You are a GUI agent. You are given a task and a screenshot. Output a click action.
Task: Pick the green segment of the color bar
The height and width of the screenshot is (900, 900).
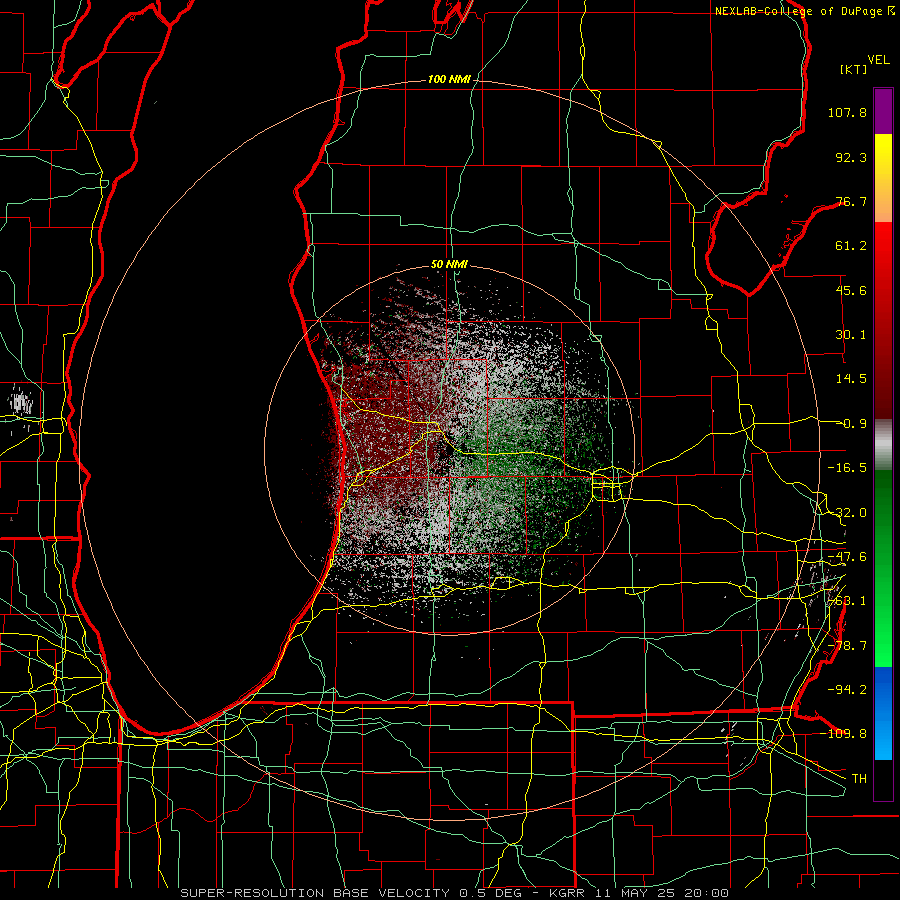[x=883, y=568]
